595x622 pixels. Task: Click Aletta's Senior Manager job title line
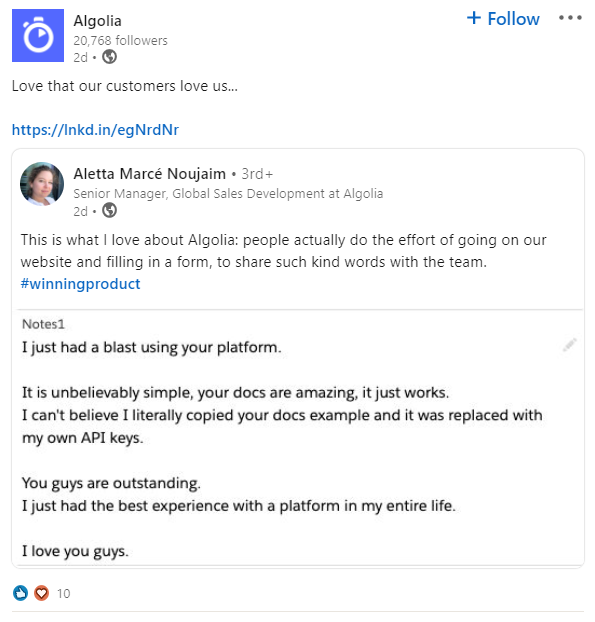coord(228,194)
